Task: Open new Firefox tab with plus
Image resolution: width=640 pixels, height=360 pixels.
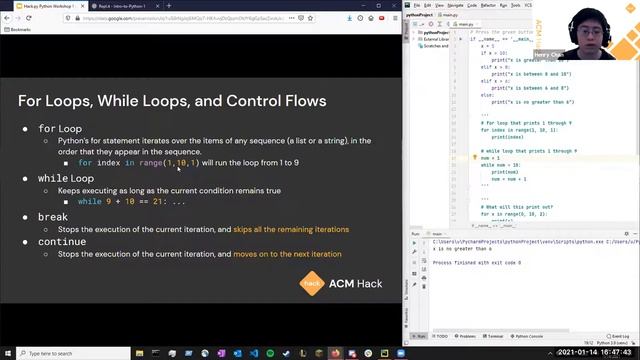Action: (169, 6)
